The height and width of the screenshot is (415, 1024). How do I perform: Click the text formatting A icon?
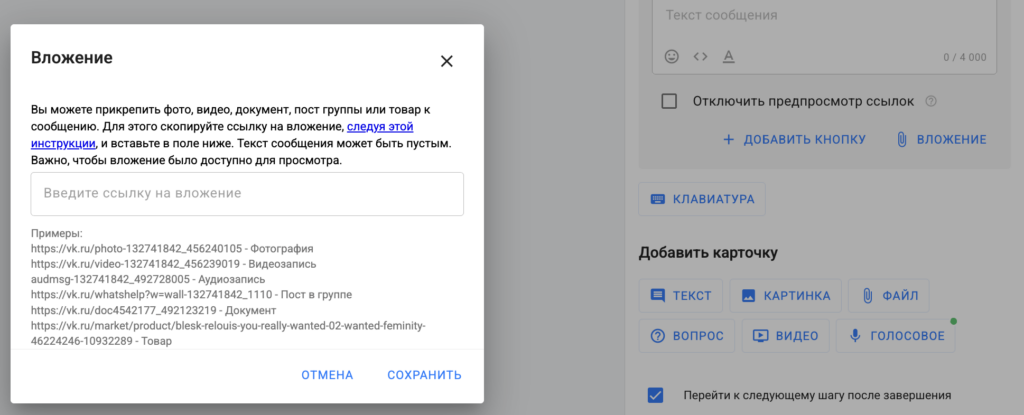click(x=729, y=56)
